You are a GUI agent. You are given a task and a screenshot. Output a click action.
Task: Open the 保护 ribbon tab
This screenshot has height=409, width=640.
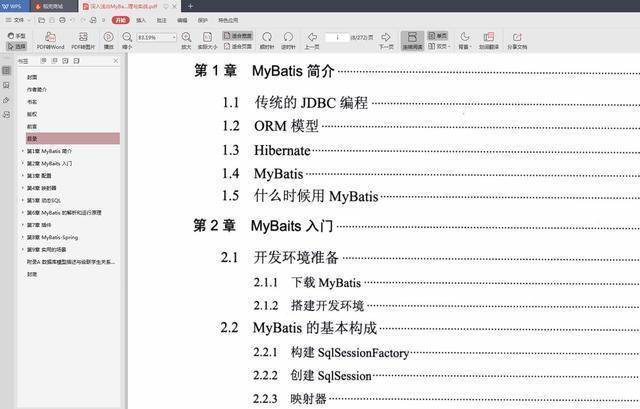203,20
